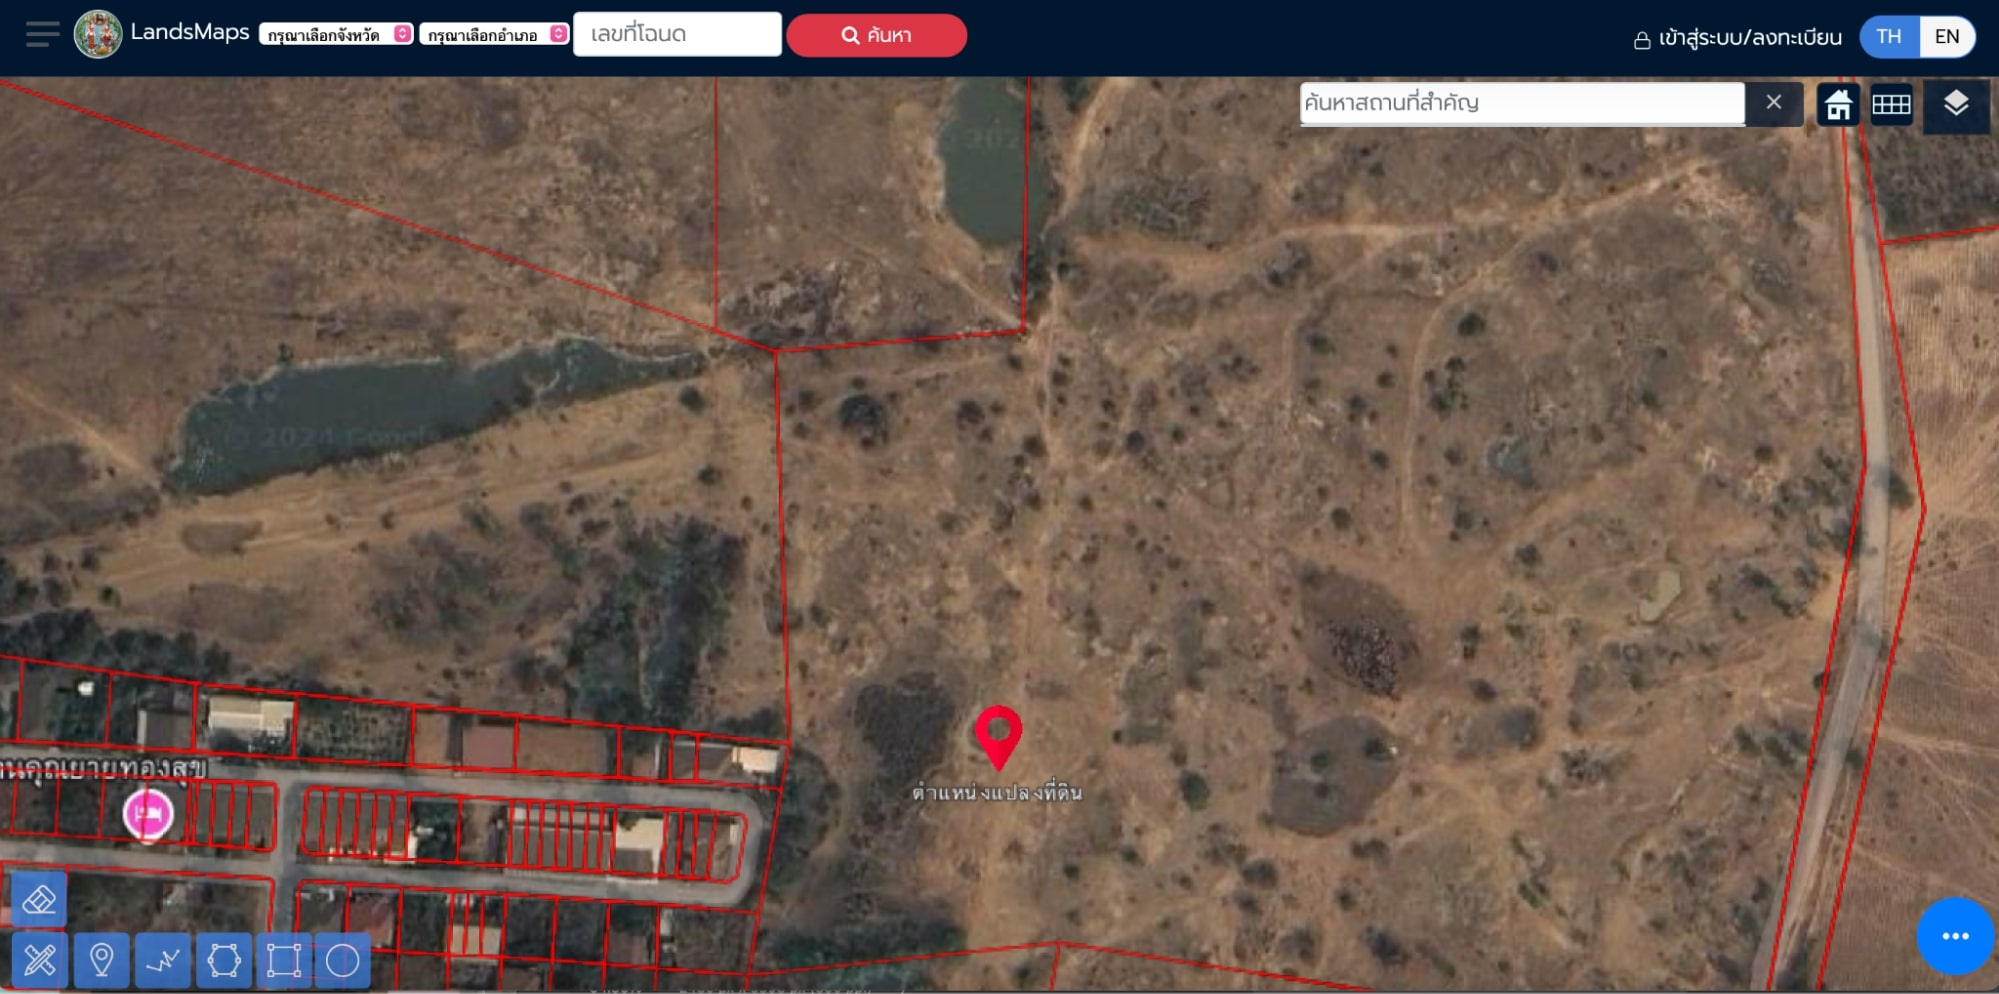Select the polygon drawing tool
Screen dimensions: 1999x994
pos(223,961)
